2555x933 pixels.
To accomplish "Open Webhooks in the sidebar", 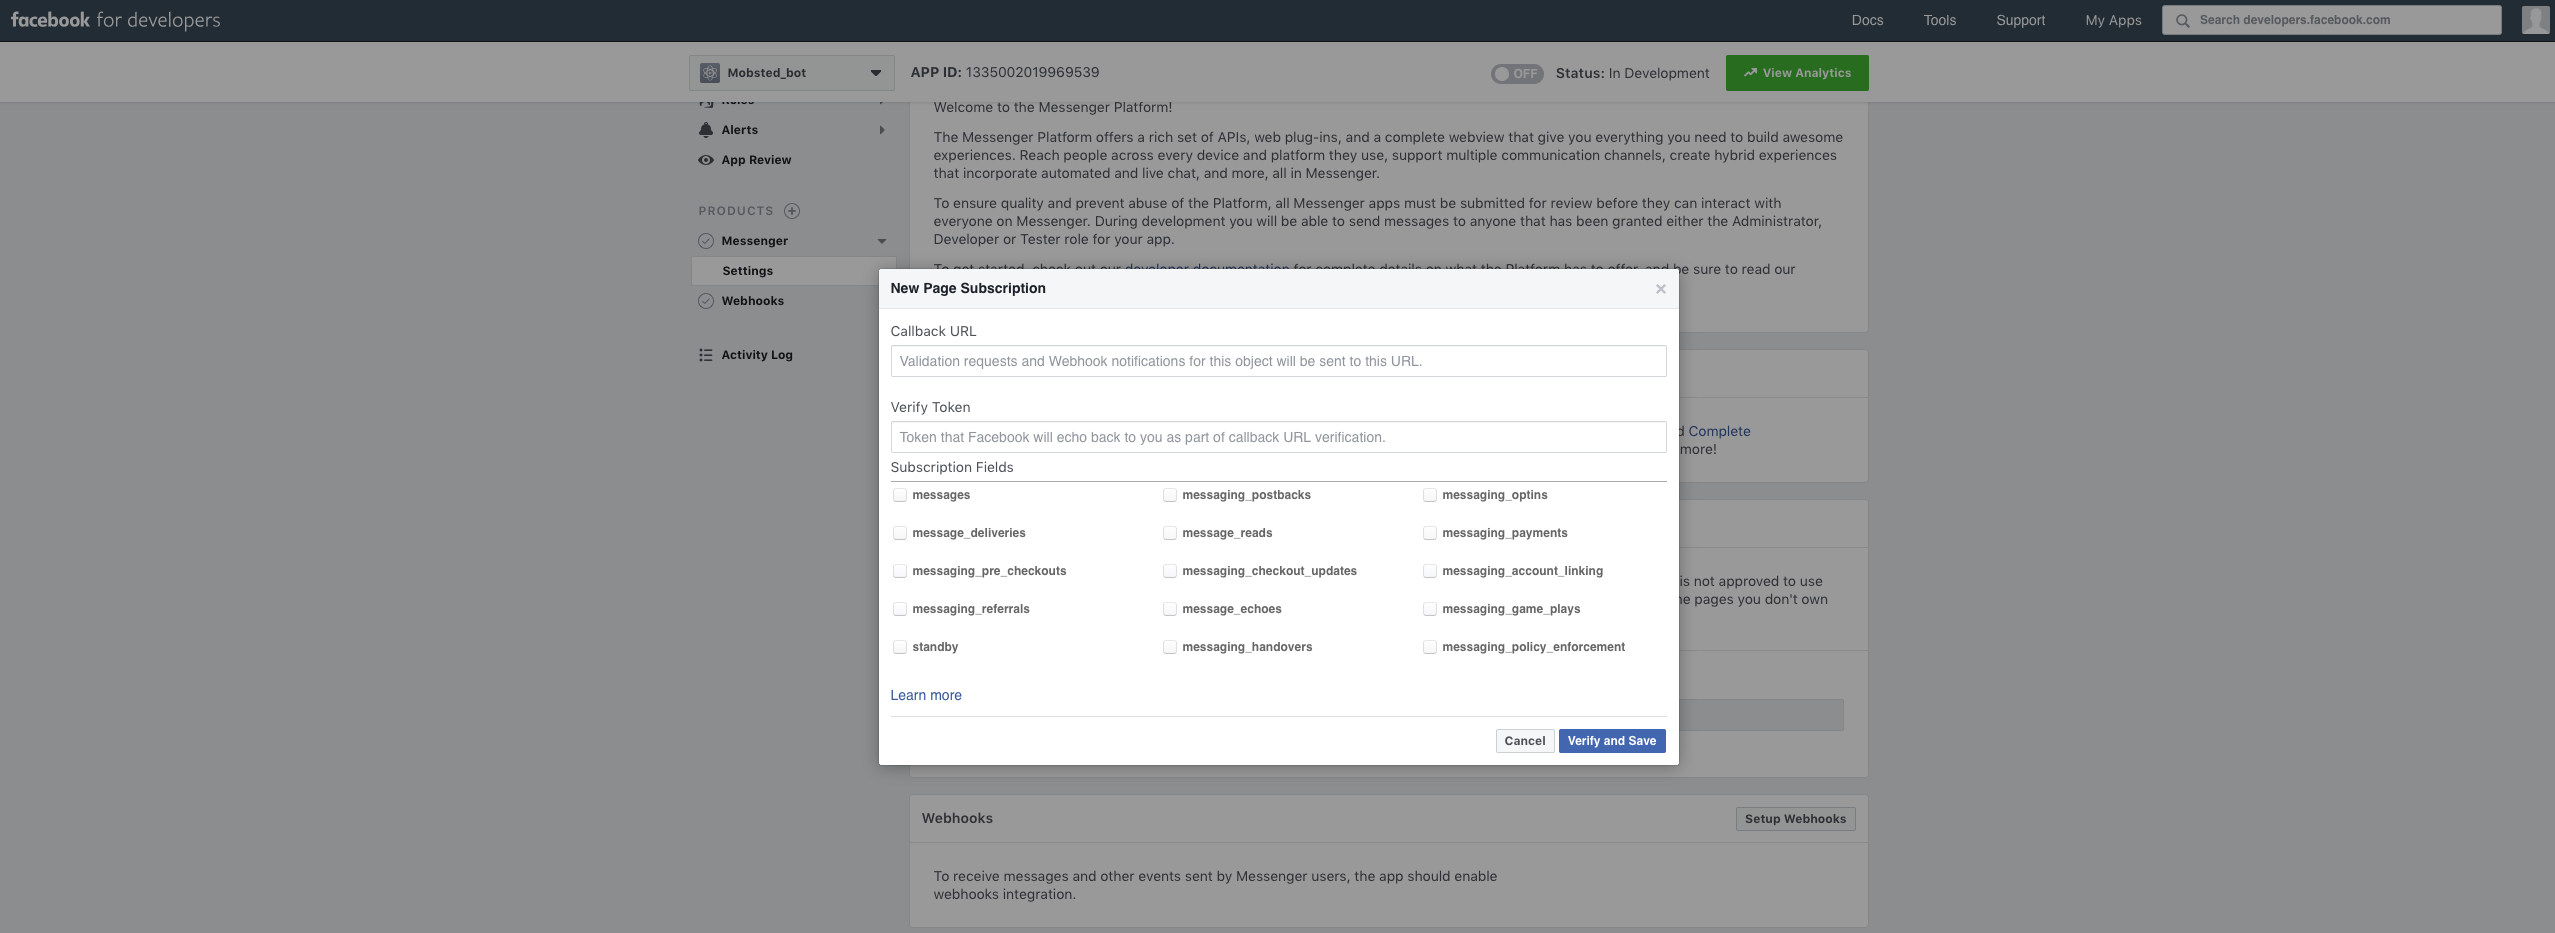I will tap(752, 301).
